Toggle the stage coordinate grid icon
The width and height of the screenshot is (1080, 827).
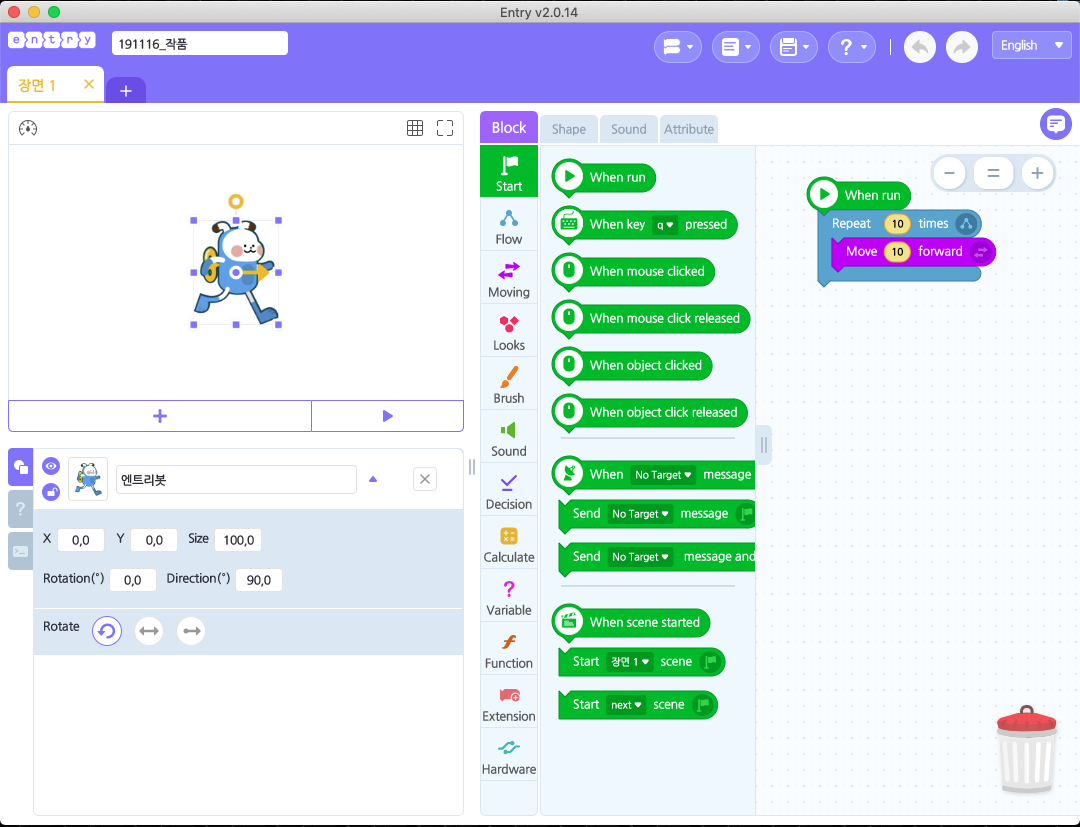tap(415, 128)
